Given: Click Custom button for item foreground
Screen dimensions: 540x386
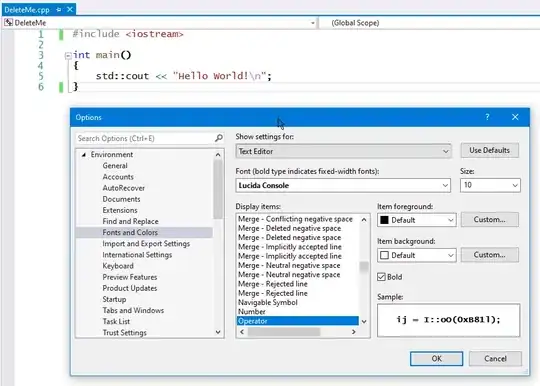Looking at the screenshot, I should pyautogui.click(x=489, y=220).
